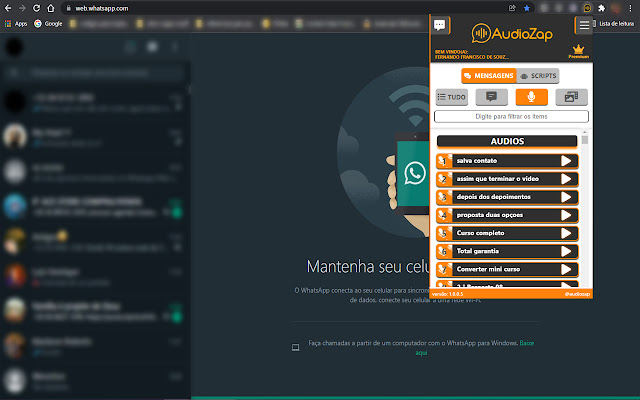Select 'assim que terminar o video' entry
Viewport: 640px width, 400px height.
point(507,179)
